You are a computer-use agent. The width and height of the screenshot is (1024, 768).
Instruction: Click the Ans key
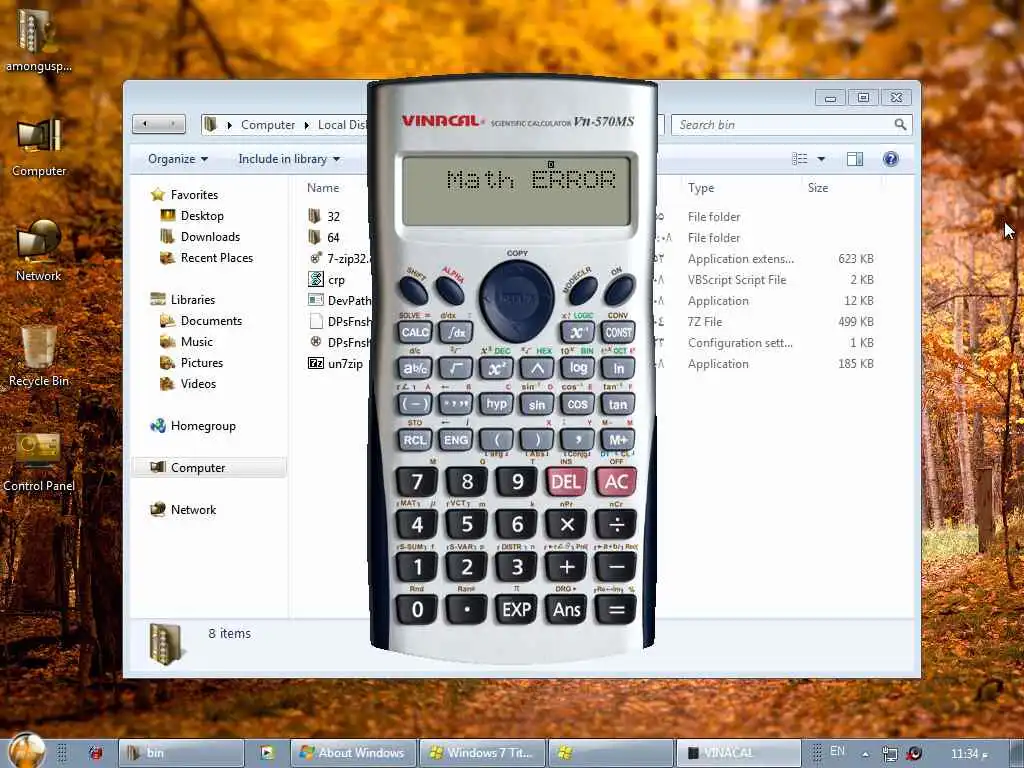[566, 609]
